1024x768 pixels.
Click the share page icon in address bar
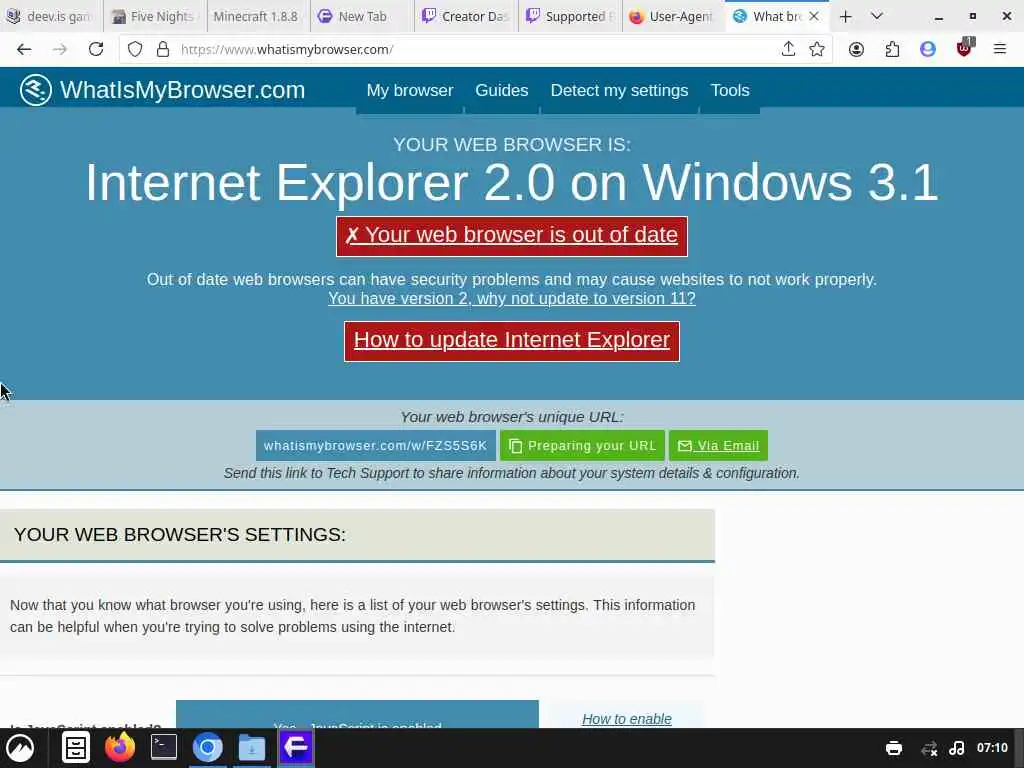click(788, 50)
